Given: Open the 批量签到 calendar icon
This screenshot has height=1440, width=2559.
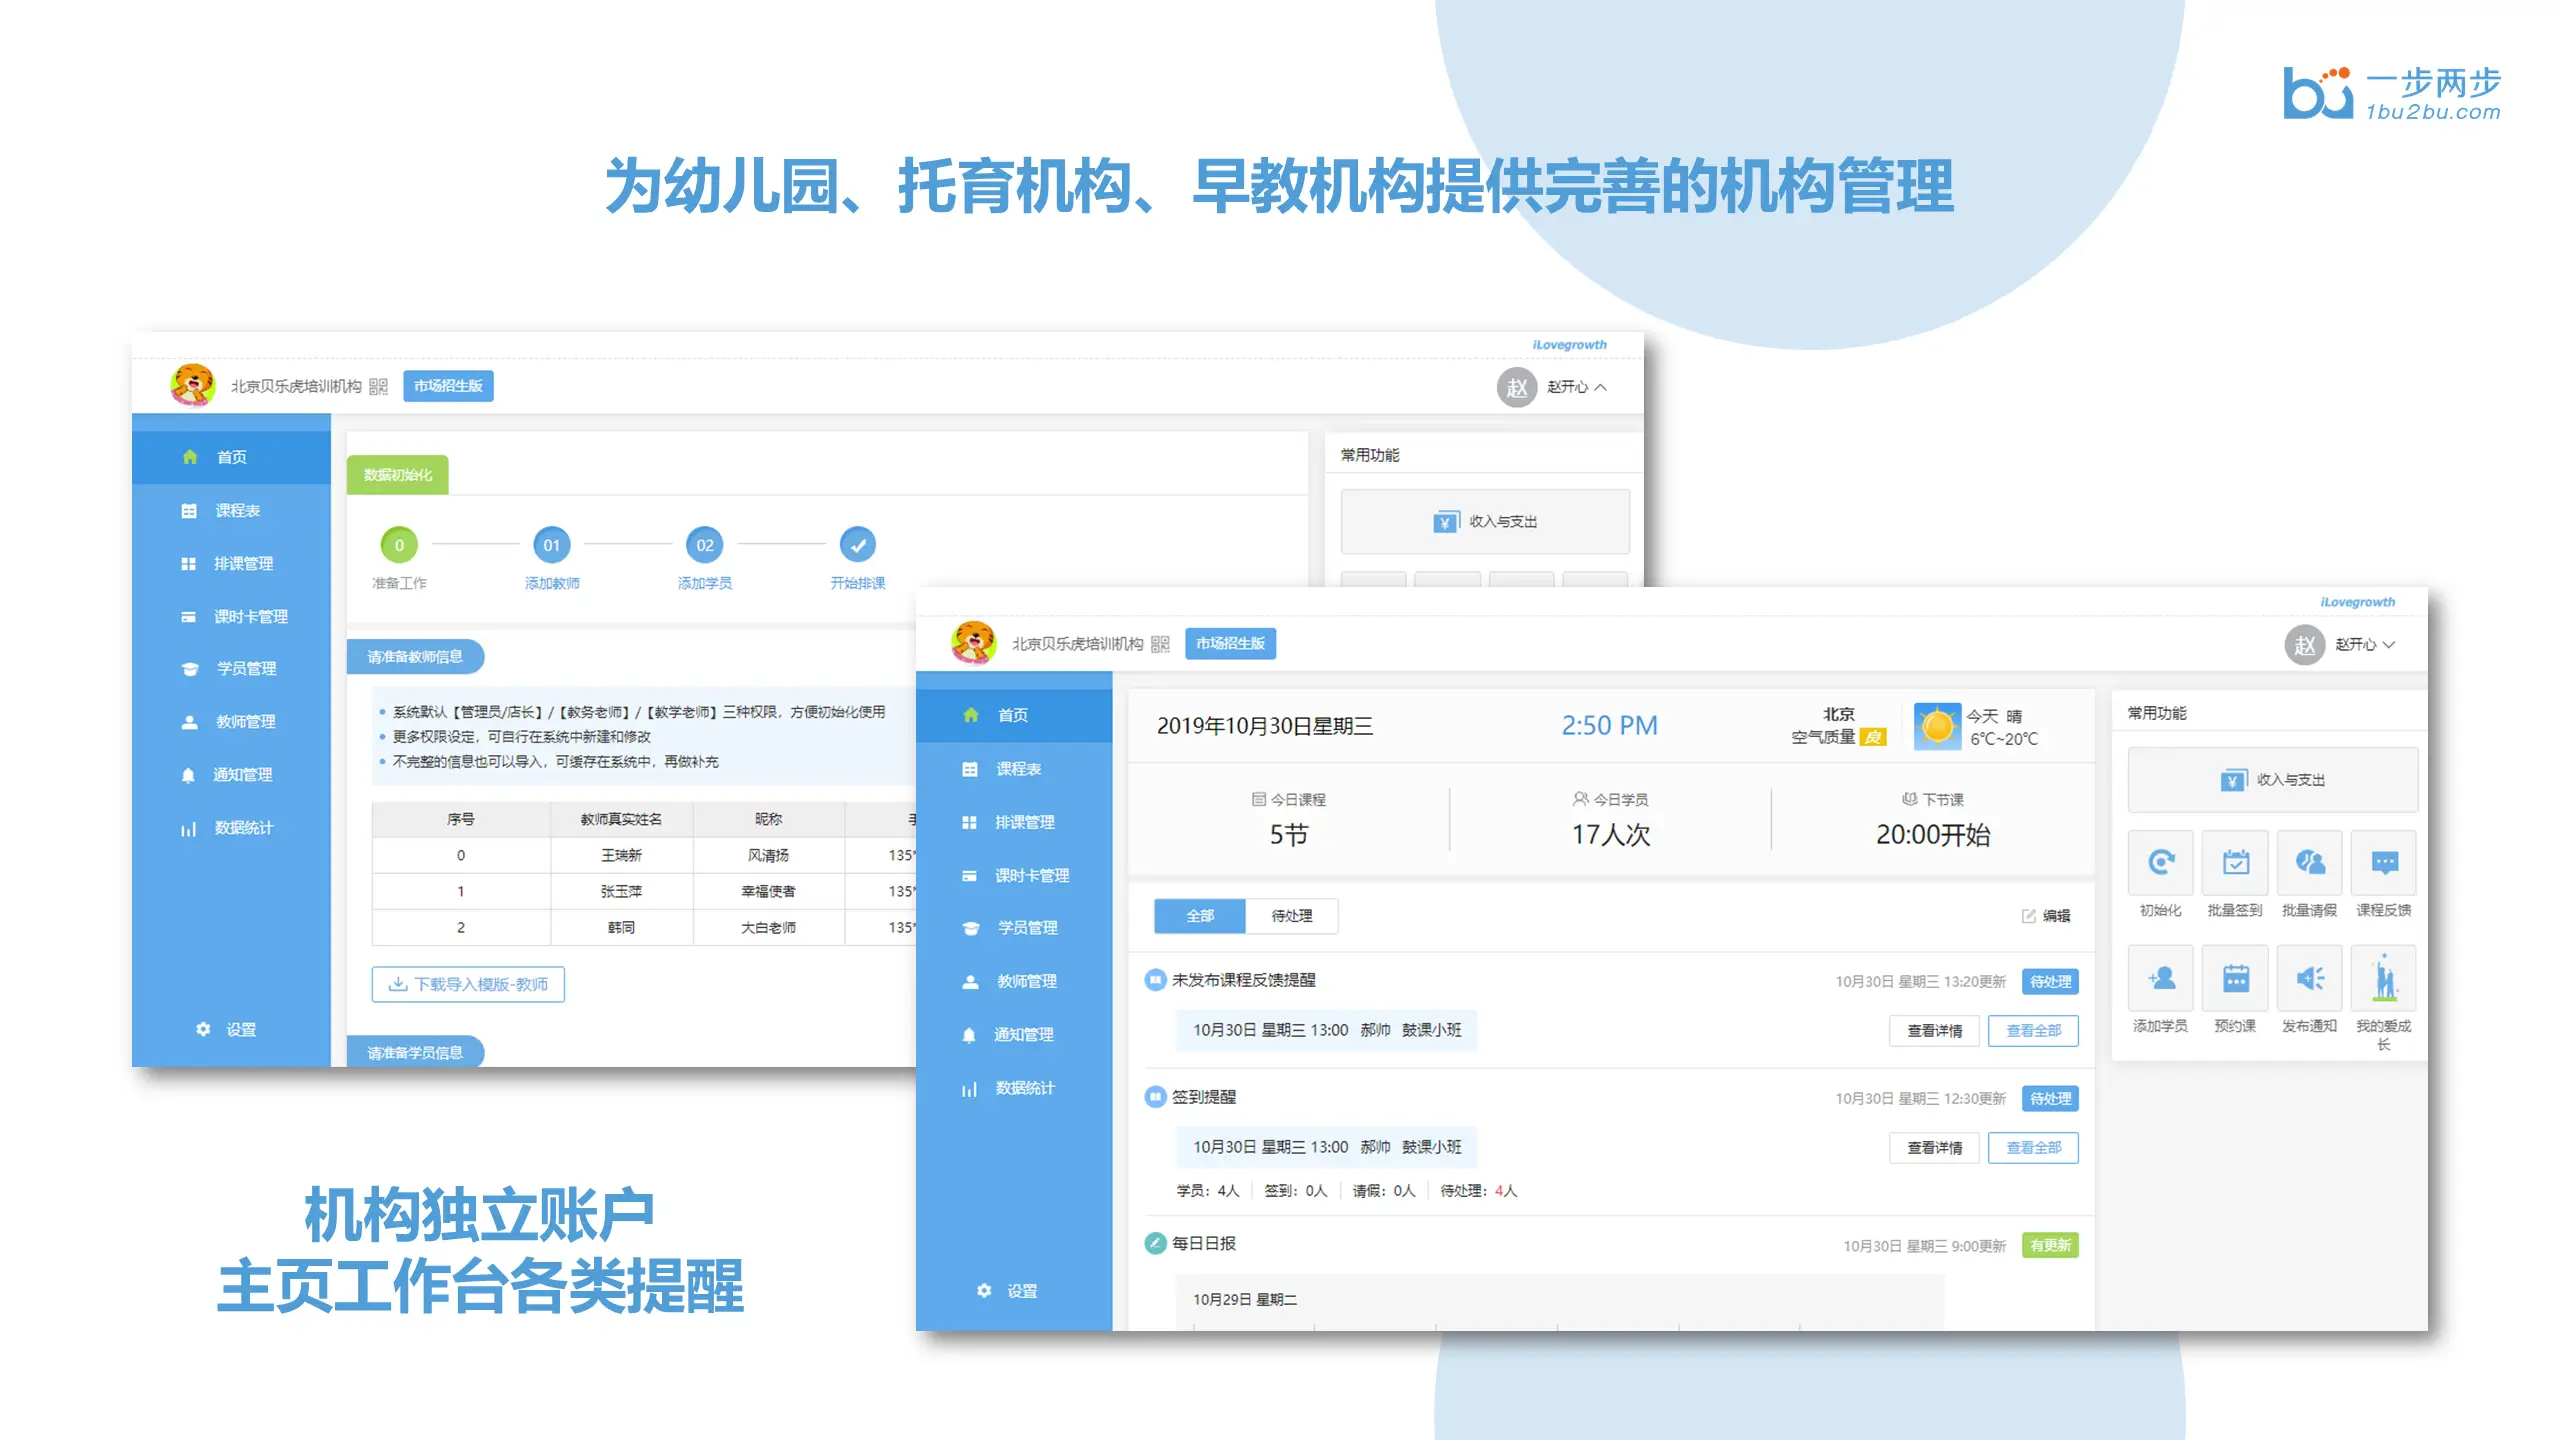Looking at the screenshot, I should tap(2235, 863).
